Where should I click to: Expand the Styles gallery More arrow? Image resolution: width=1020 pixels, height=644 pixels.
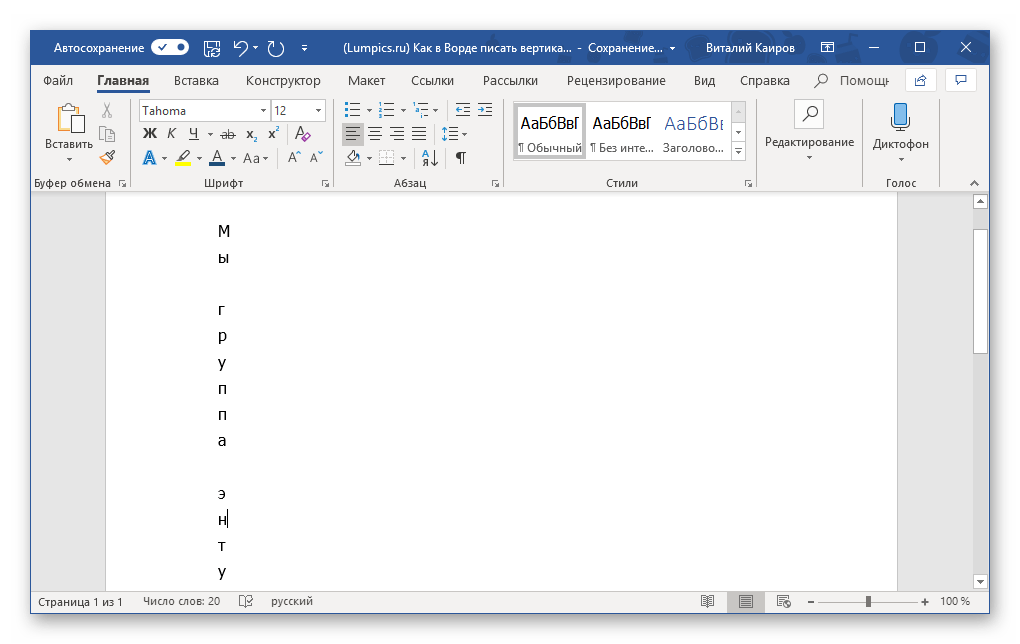click(x=739, y=151)
